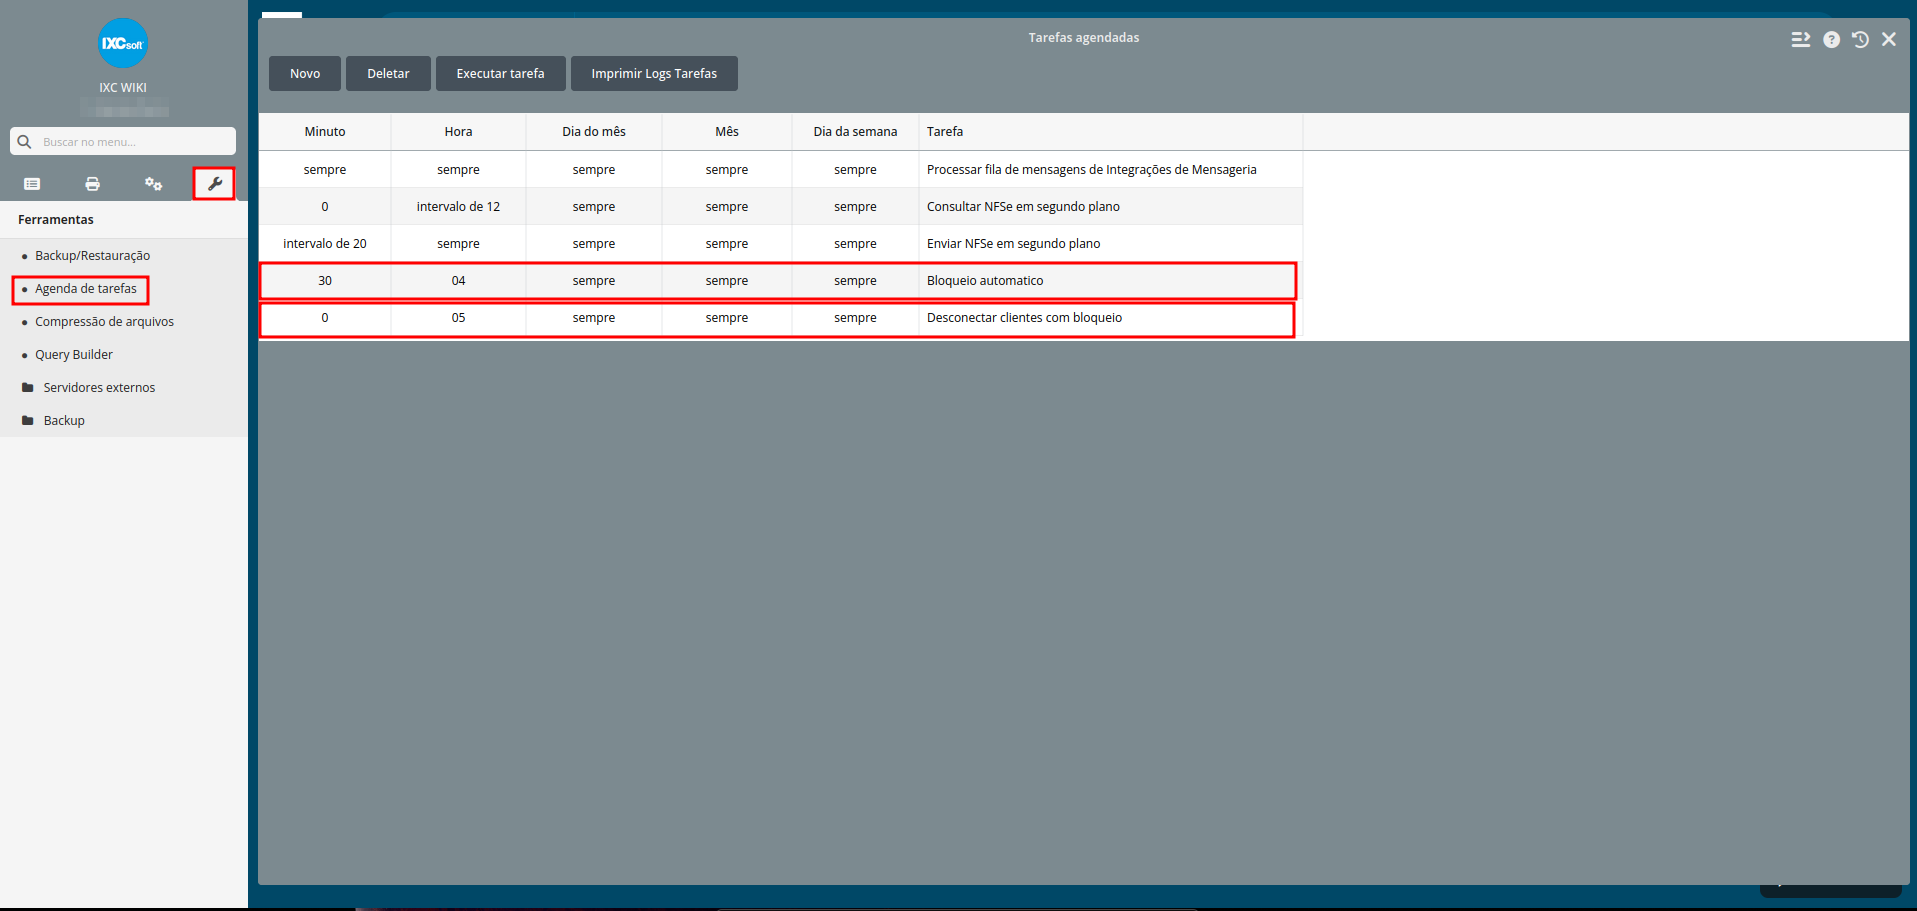Select Desconectar clientes com bloqueio row

[780, 318]
